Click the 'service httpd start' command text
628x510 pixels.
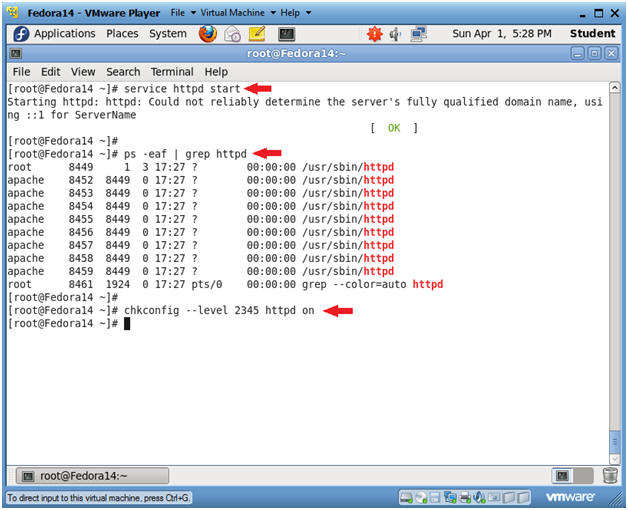(182, 89)
